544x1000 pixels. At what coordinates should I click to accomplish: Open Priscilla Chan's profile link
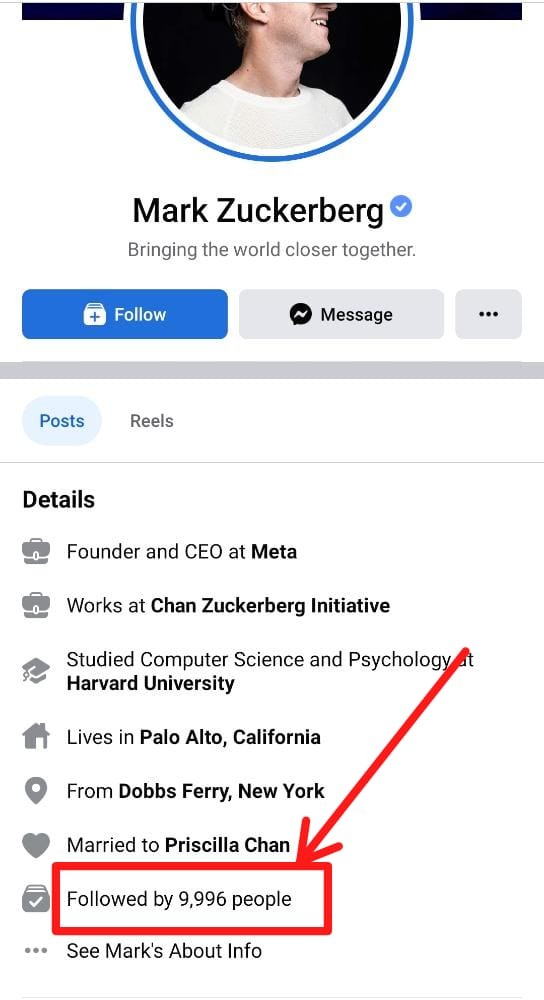(x=228, y=845)
